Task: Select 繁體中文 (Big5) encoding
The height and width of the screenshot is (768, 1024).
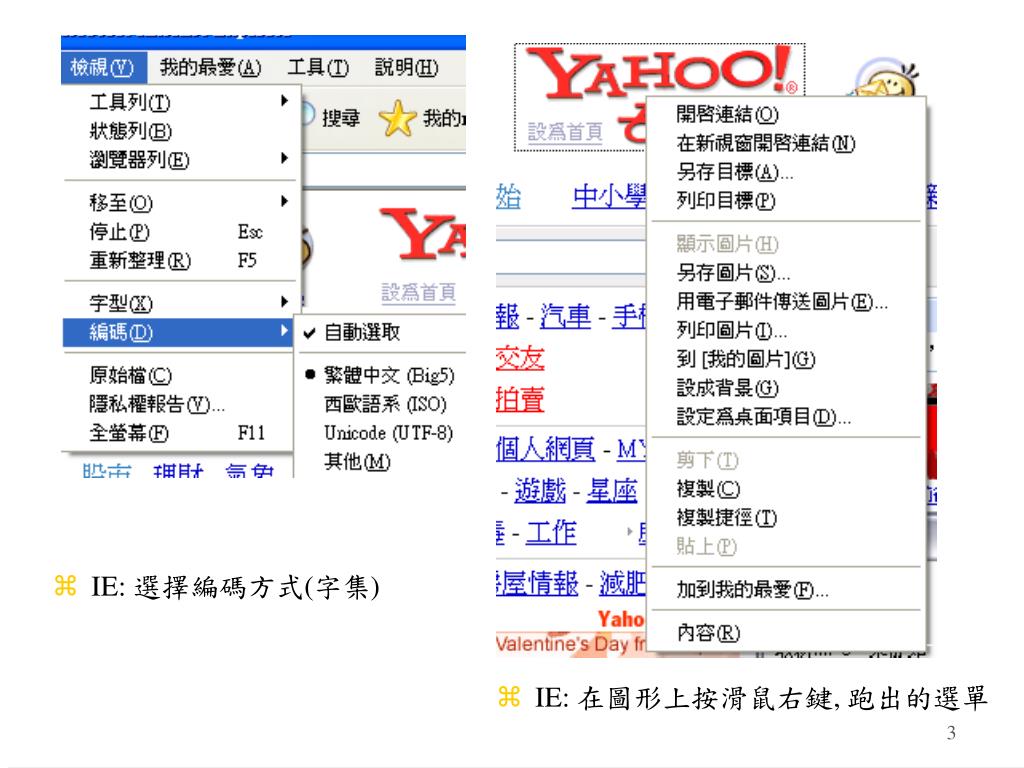Action: click(x=381, y=375)
